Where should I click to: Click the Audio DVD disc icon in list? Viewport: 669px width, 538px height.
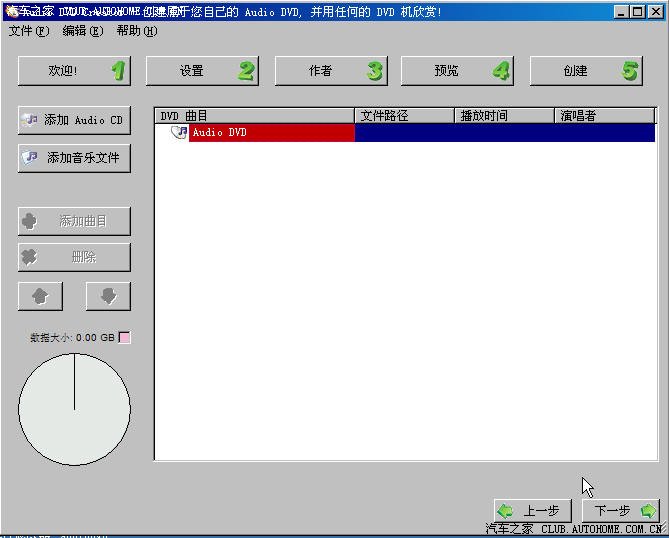(x=179, y=132)
